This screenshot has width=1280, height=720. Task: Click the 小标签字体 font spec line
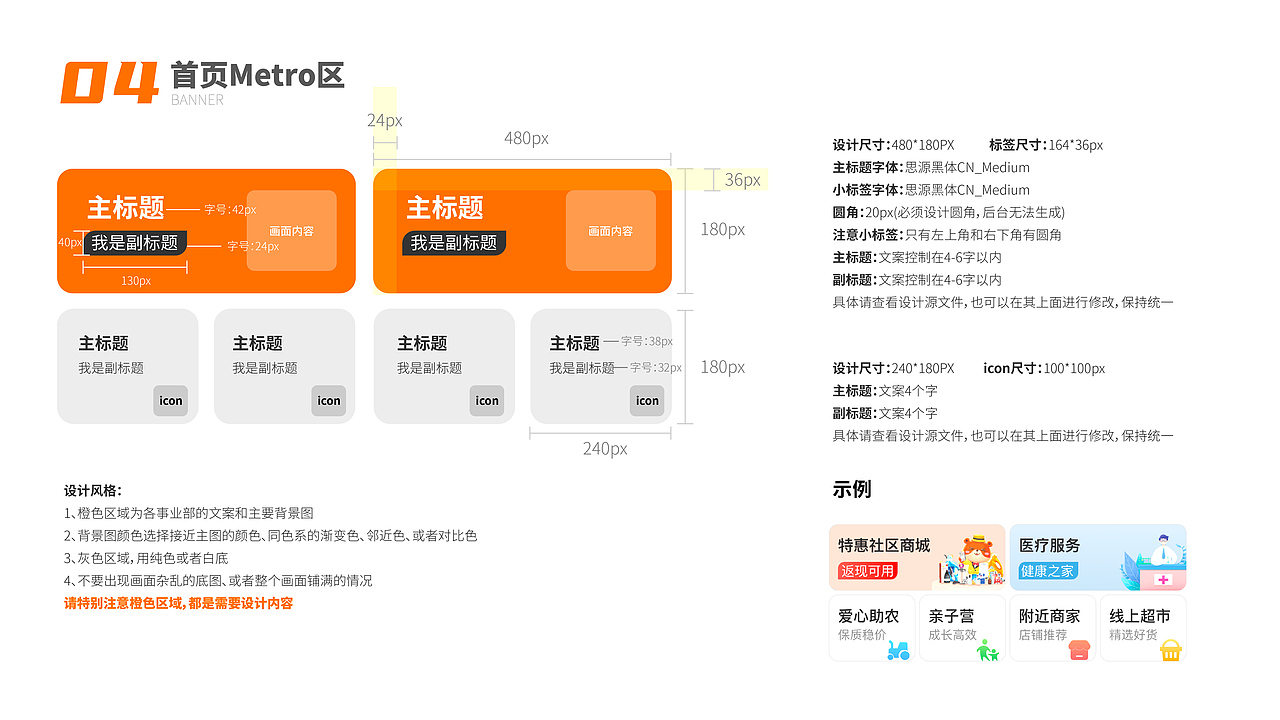(931, 190)
